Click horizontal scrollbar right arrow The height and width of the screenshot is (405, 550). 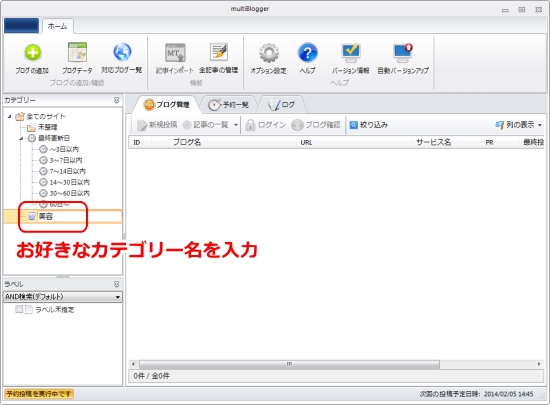[539, 364]
